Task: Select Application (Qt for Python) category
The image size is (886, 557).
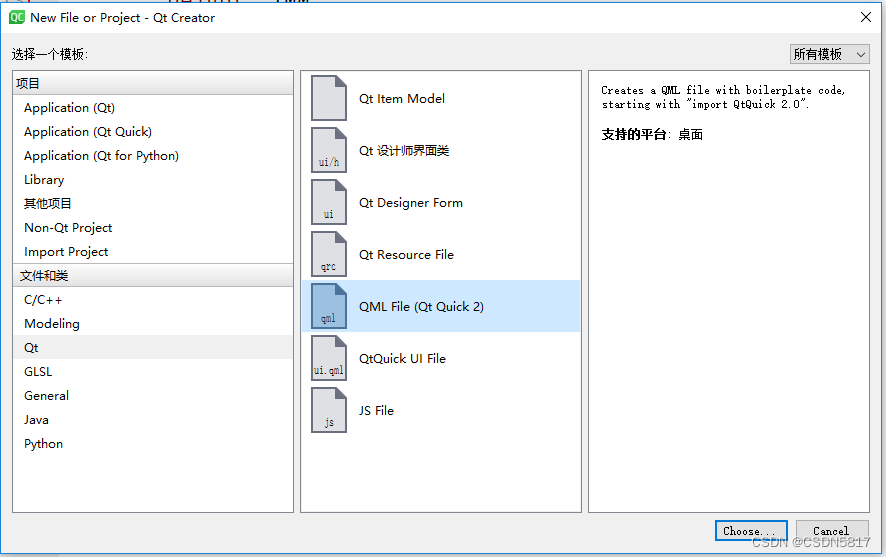Action: tap(153, 155)
